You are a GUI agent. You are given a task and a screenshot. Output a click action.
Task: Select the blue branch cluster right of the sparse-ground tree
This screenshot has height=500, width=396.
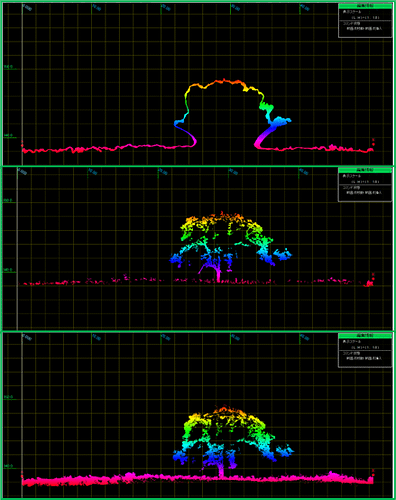point(283,255)
